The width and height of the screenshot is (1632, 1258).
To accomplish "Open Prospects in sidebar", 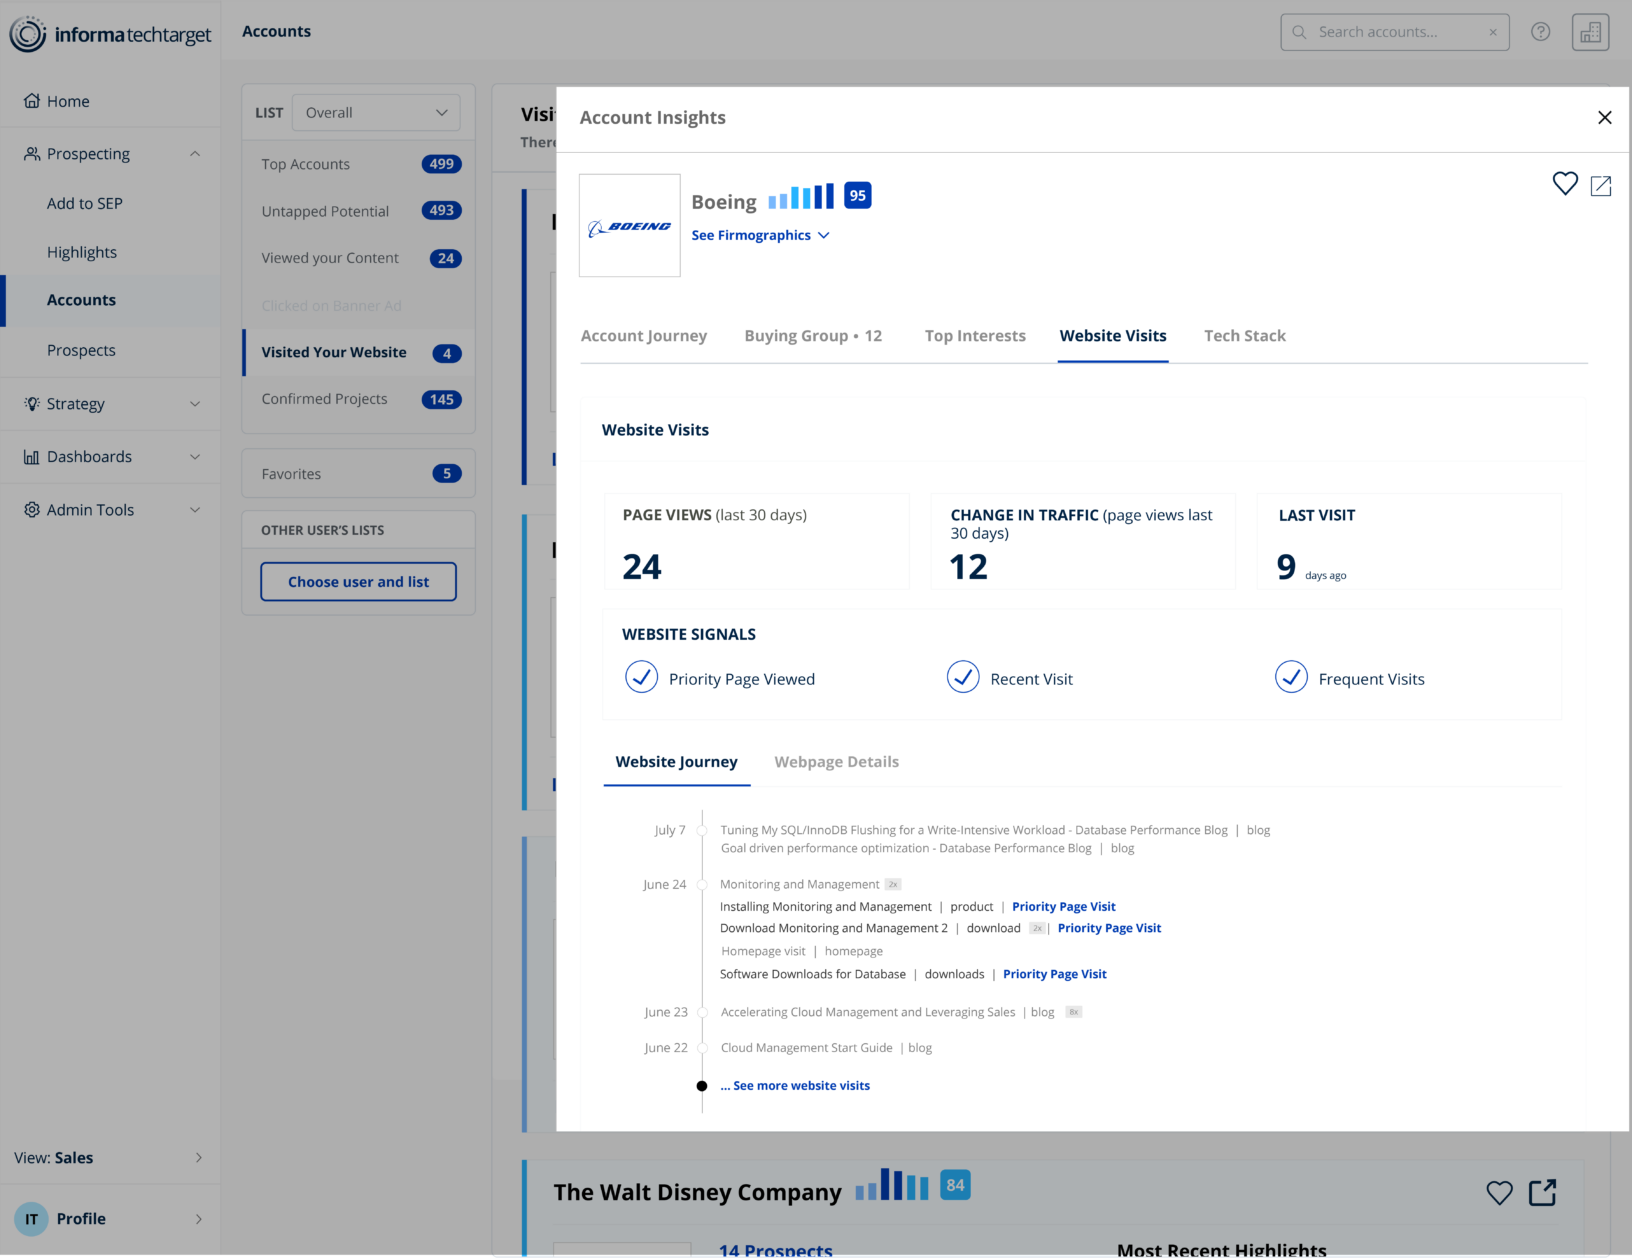I will coord(81,351).
